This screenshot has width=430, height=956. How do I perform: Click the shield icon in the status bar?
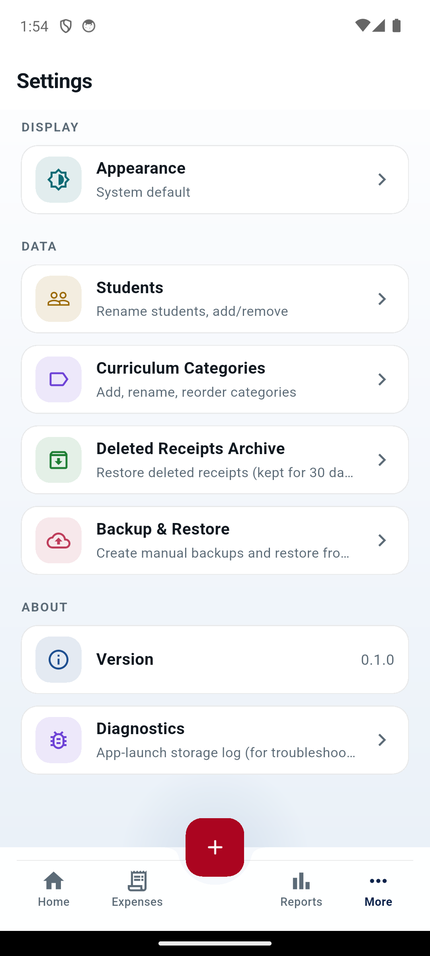tap(66, 26)
